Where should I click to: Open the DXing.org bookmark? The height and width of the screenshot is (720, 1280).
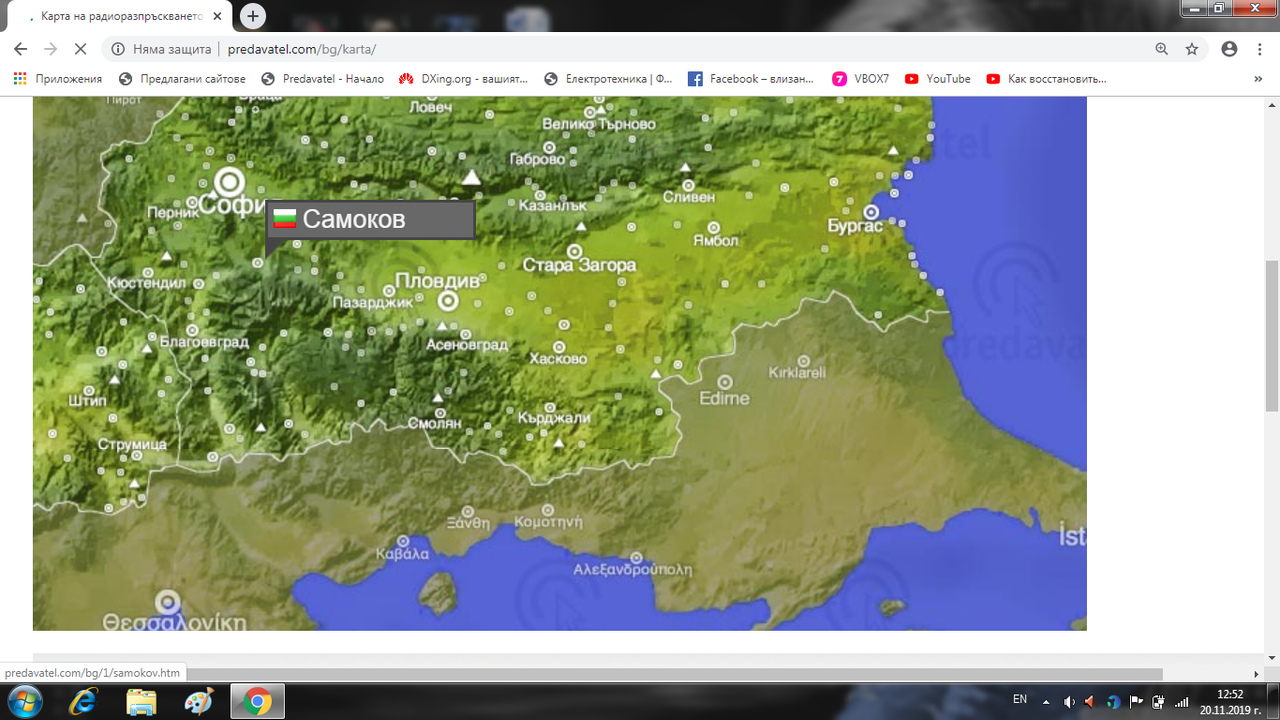point(463,79)
